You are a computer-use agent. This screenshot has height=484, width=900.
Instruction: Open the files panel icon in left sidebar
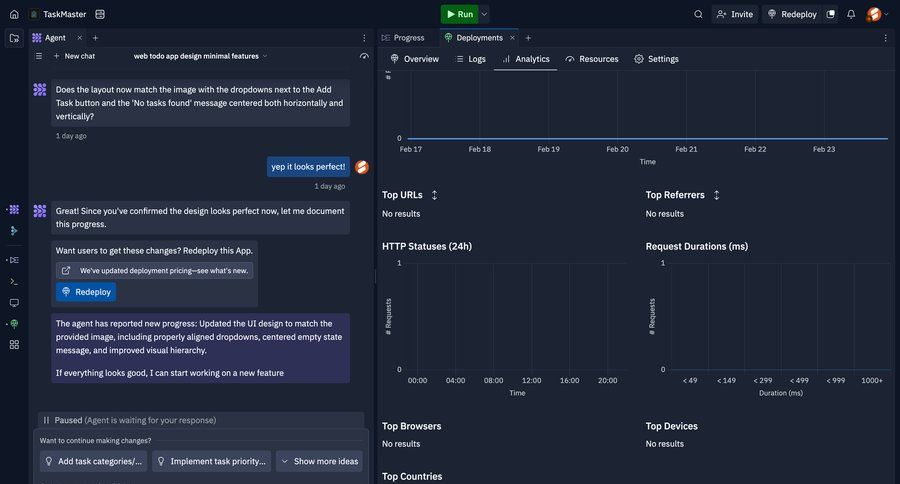click(14, 38)
